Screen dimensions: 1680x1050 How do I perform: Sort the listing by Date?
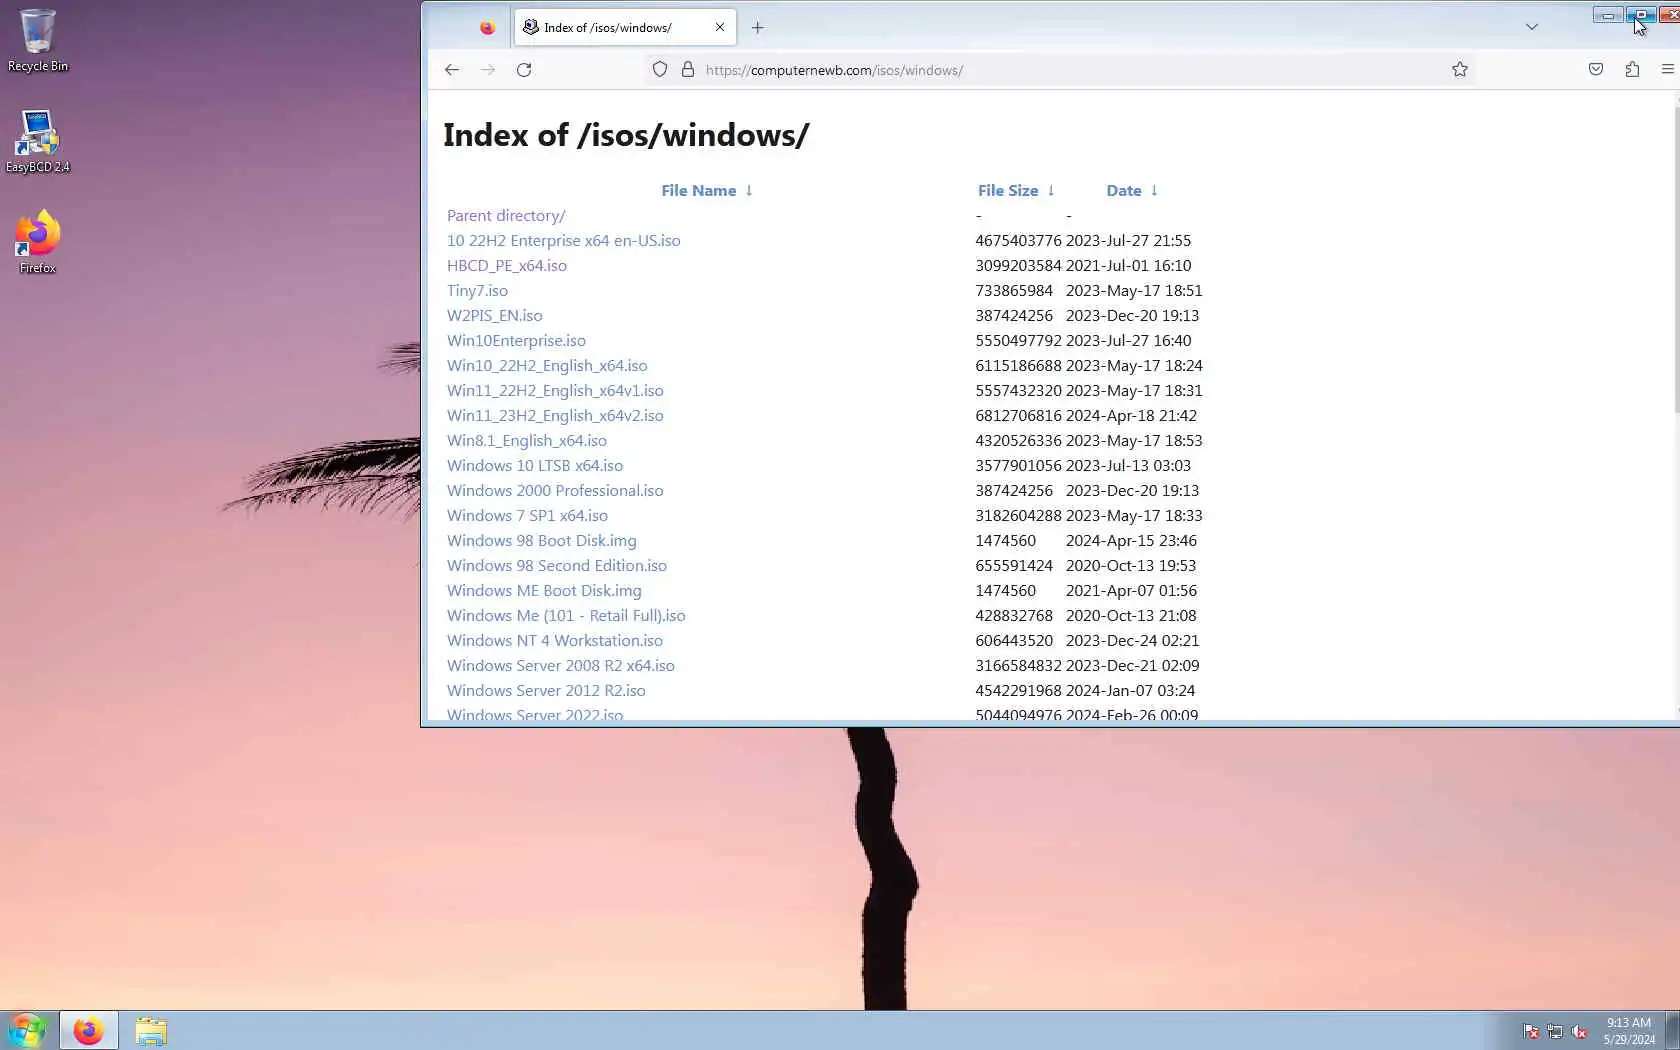coord(1124,191)
